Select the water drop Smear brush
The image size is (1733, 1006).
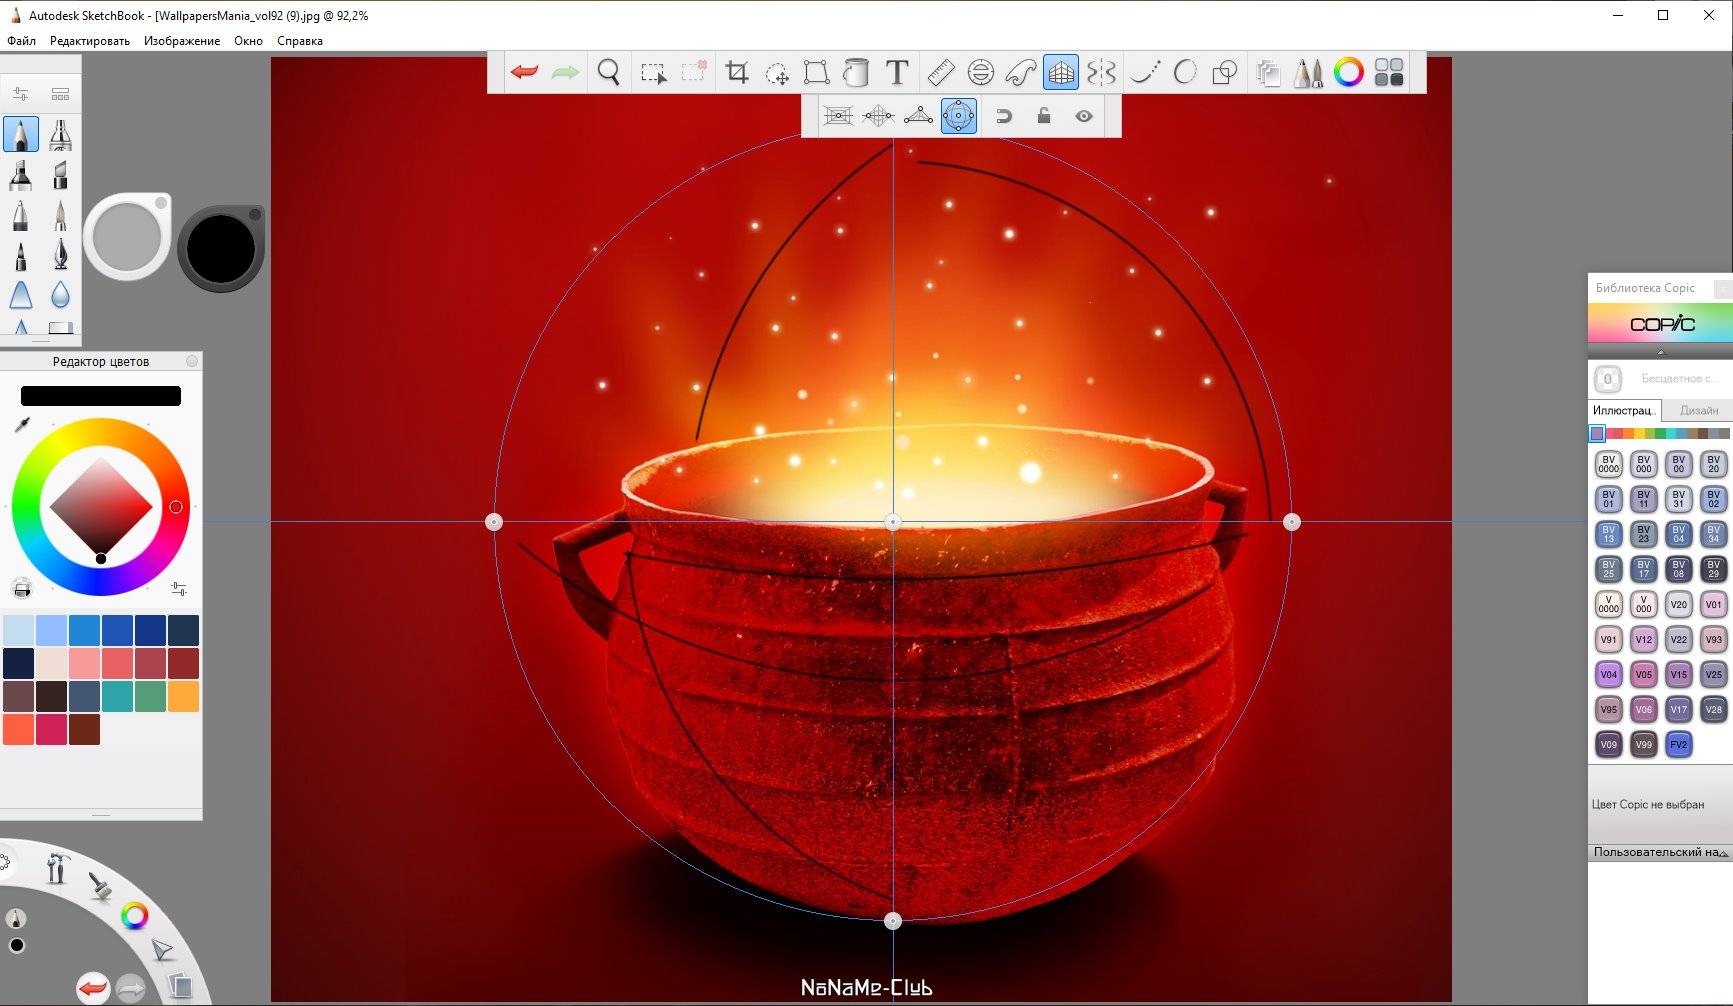click(x=60, y=295)
